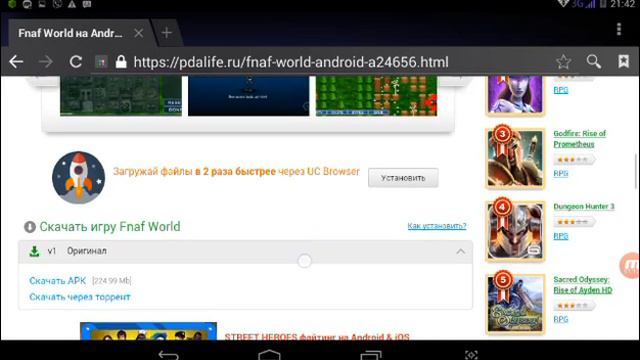
Task: Click the orange floating button at right edge
Action: [x=630, y=266]
